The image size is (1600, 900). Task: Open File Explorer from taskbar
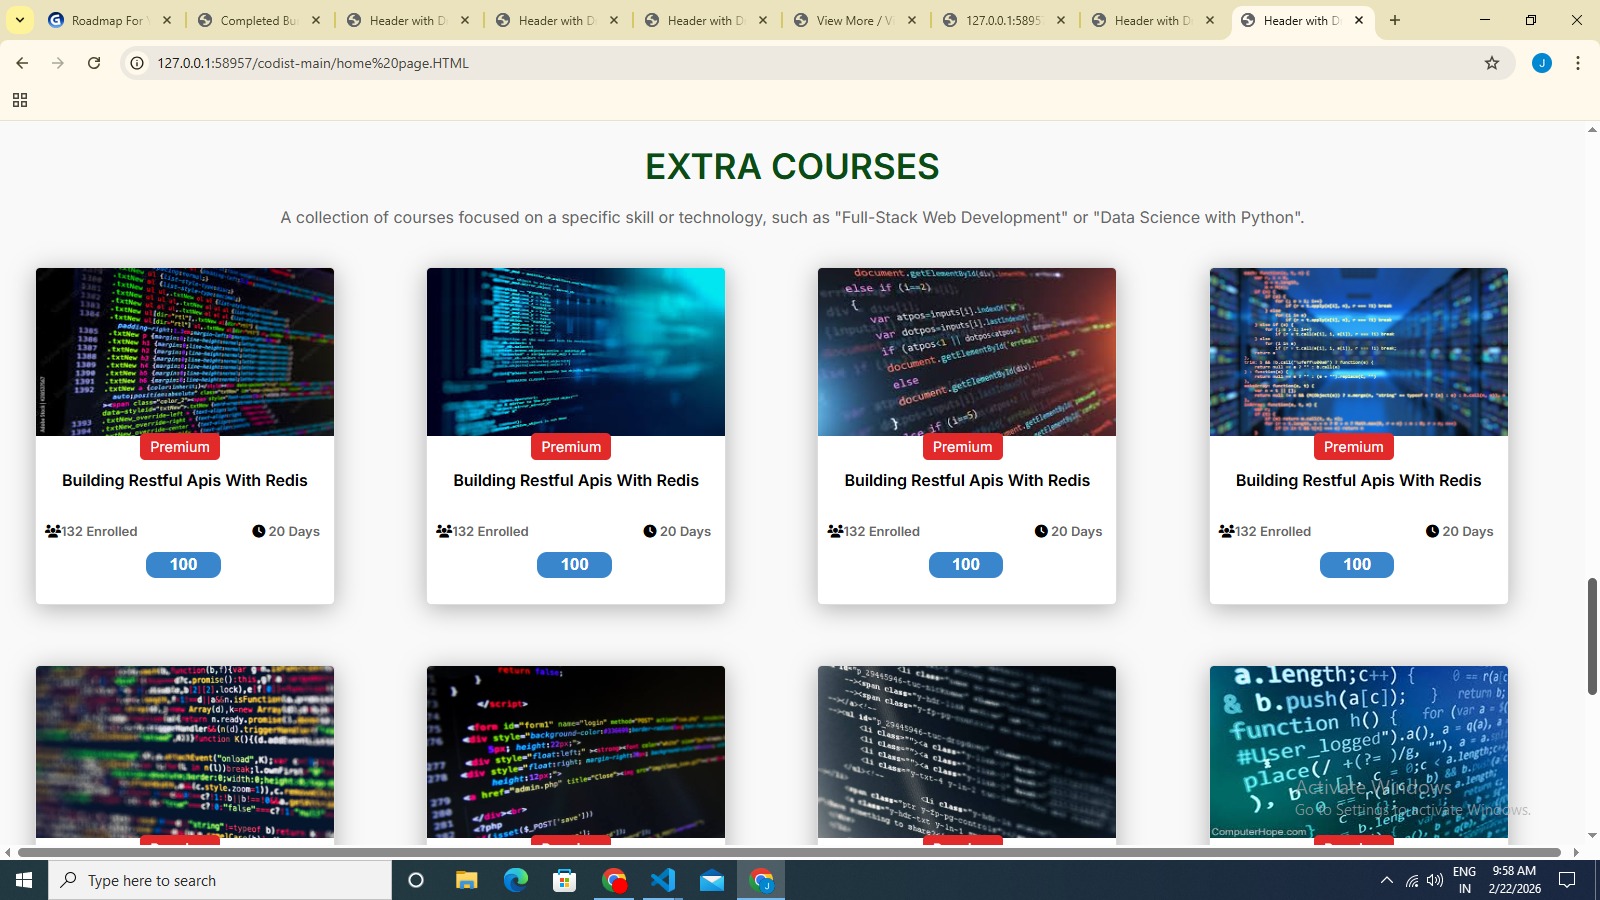tap(466, 880)
